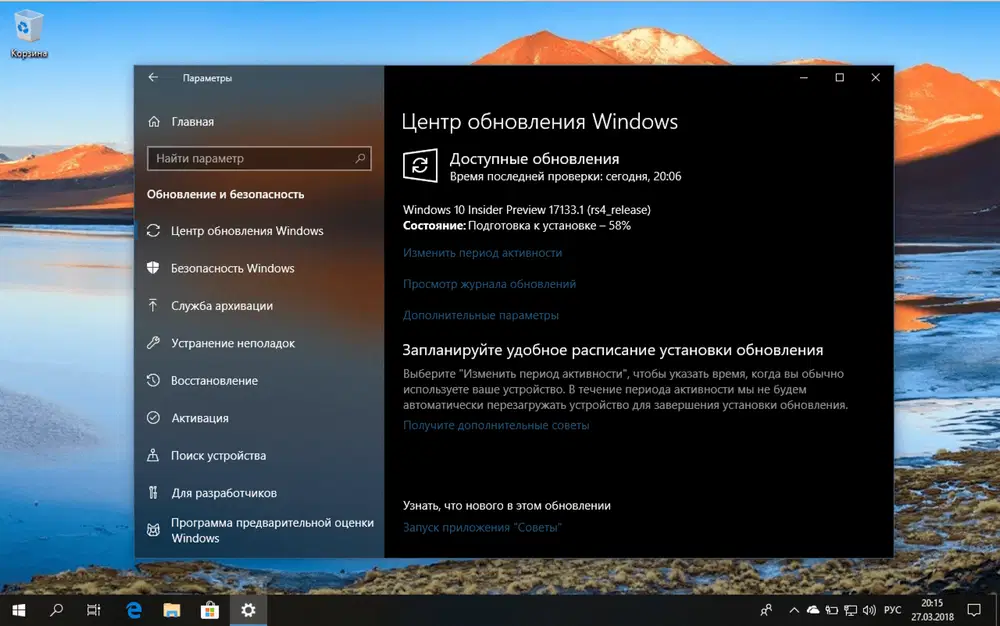Click the large update refresh icon

420,166
